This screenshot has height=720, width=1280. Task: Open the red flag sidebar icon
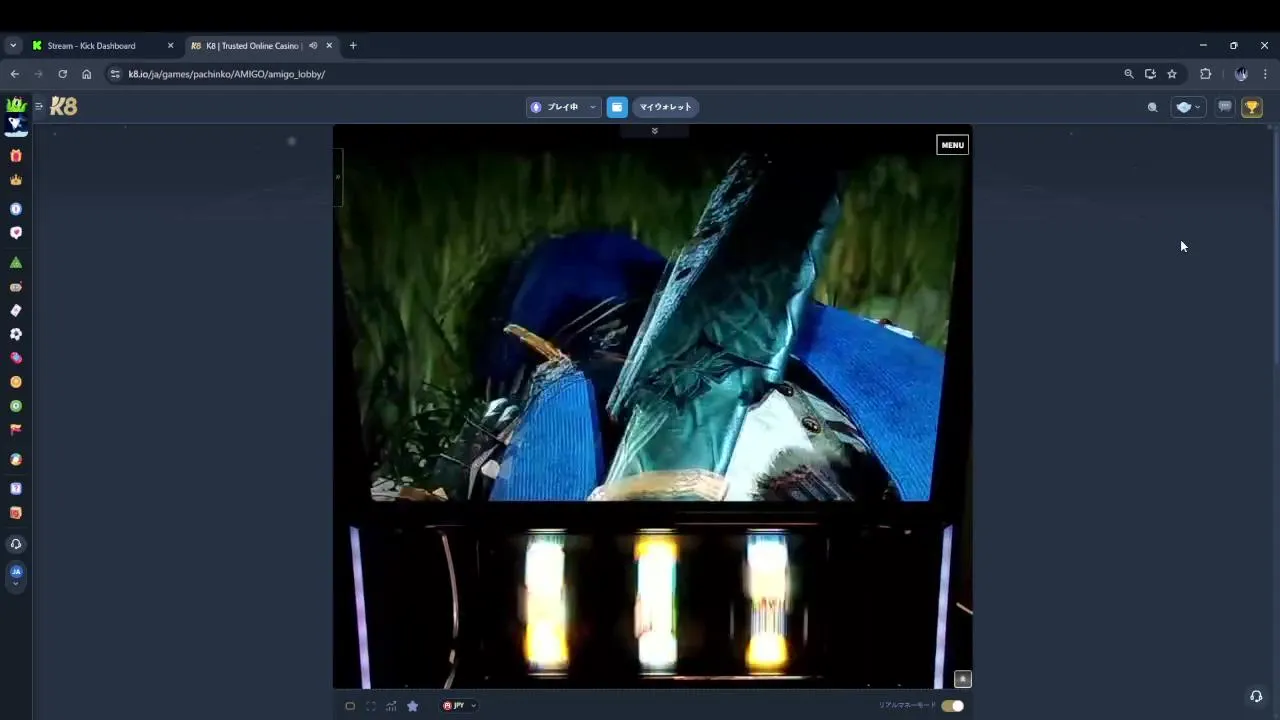tap(15, 430)
